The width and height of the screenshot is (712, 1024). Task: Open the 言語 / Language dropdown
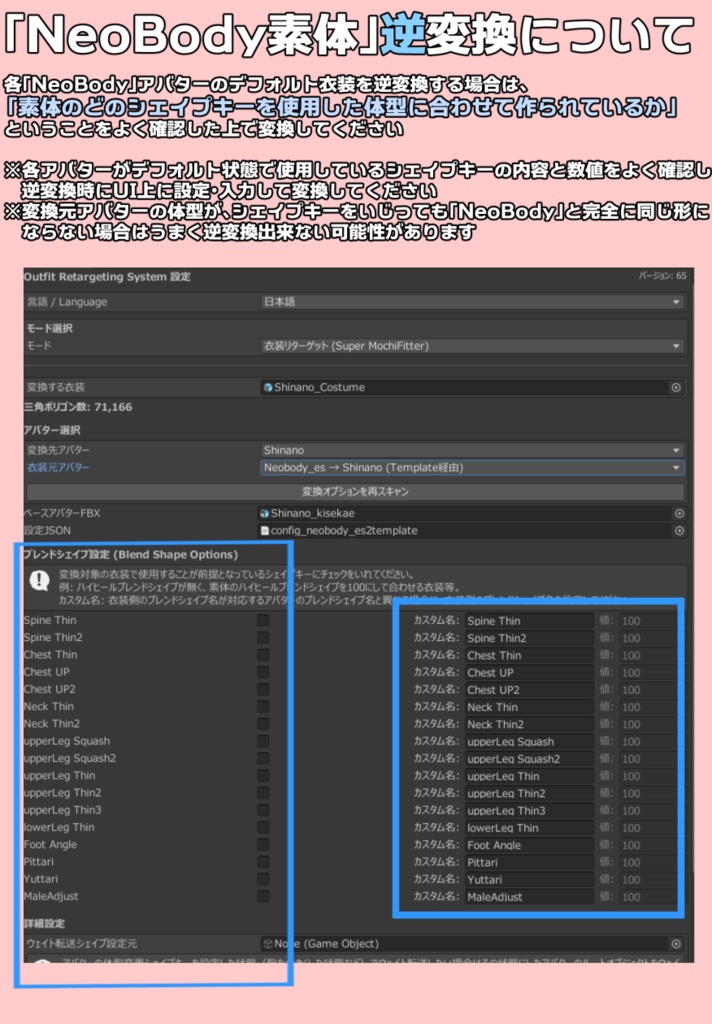(472, 302)
